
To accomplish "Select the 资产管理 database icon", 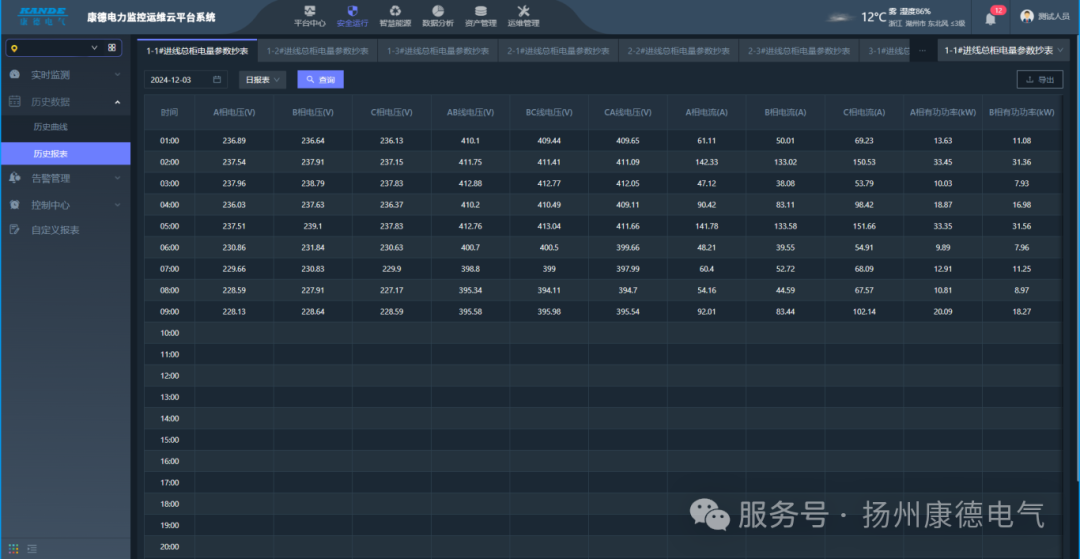I will point(481,11).
